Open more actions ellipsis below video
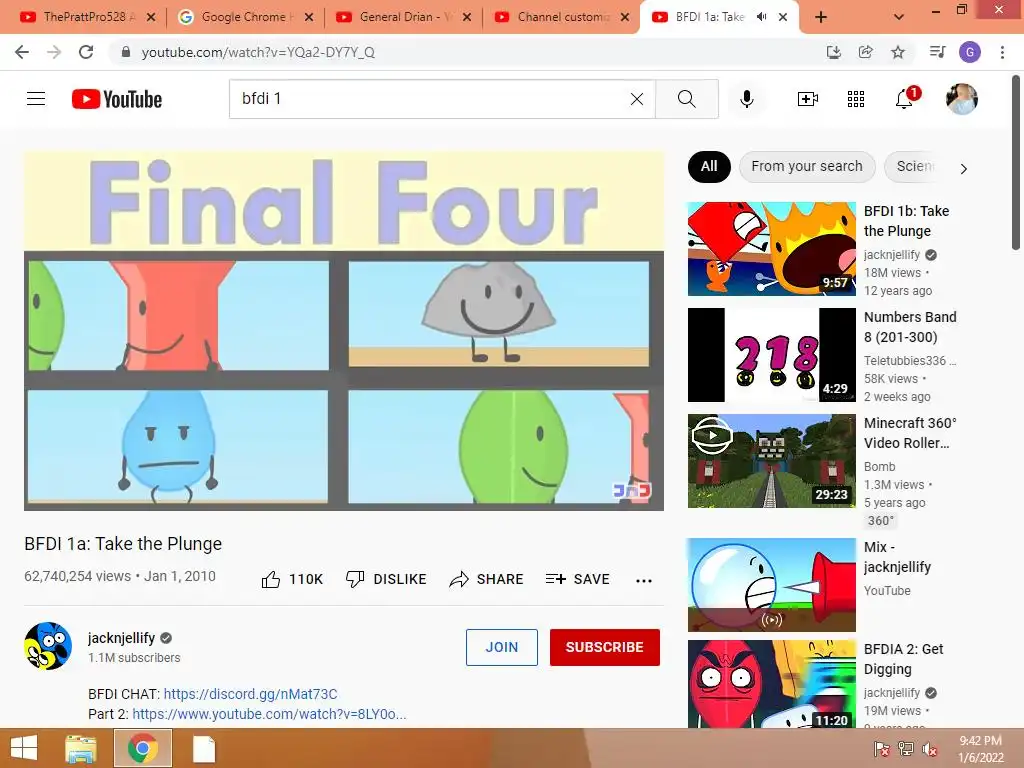 click(x=644, y=580)
